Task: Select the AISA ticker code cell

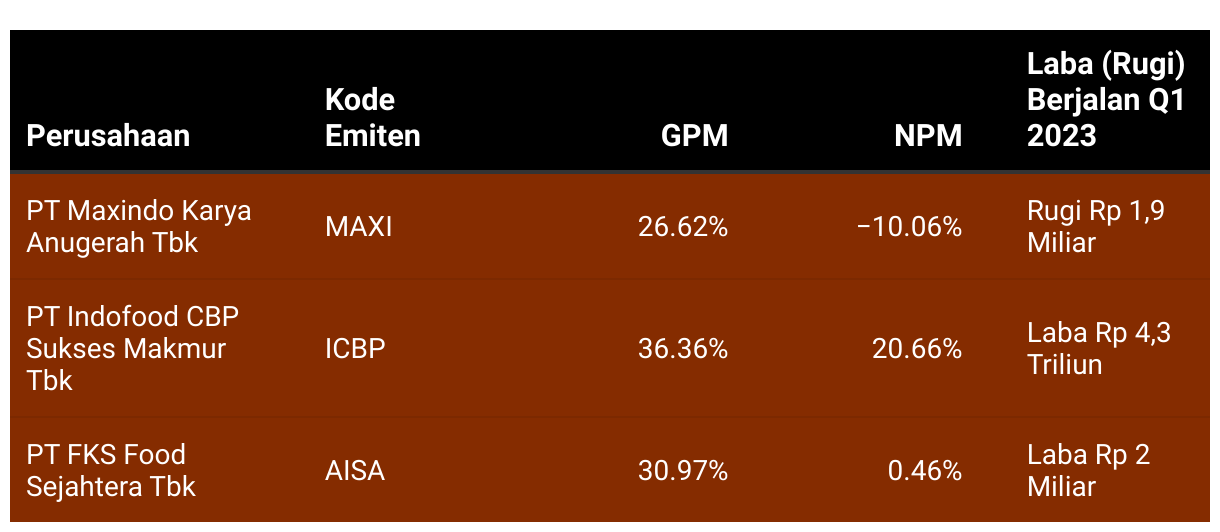Action: coord(355,470)
